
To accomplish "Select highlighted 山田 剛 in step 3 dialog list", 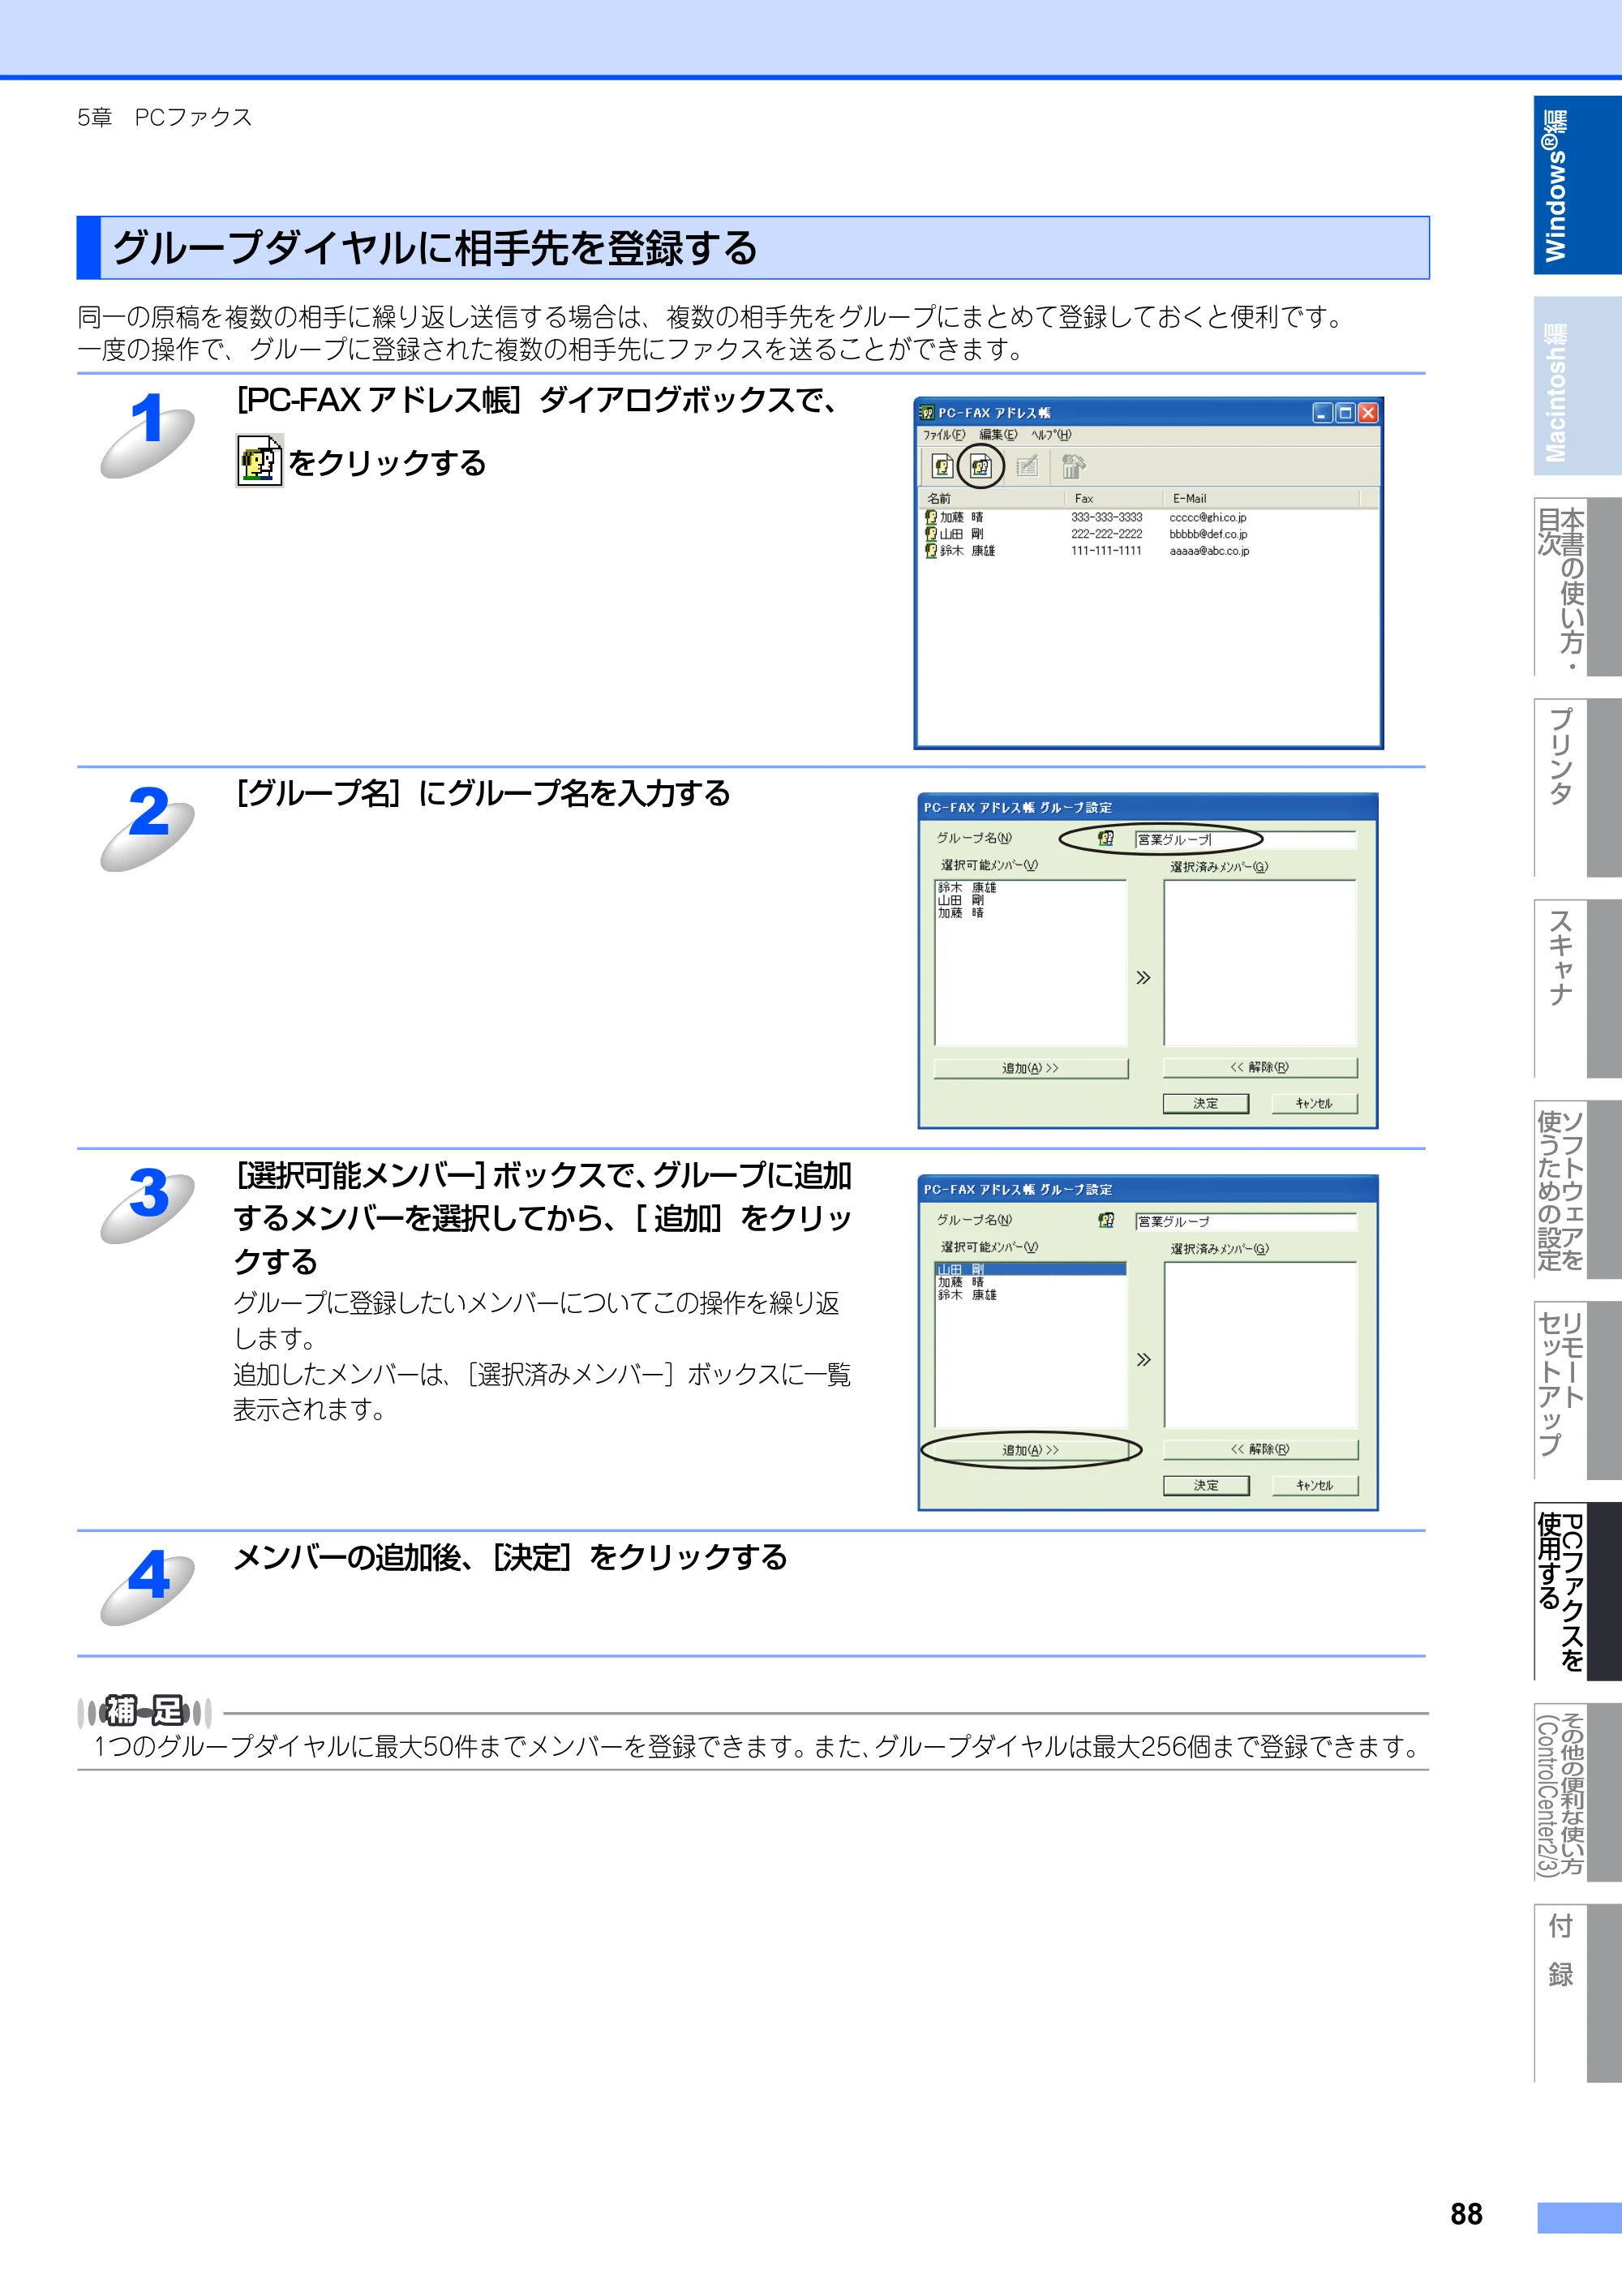I will click(1031, 1269).
